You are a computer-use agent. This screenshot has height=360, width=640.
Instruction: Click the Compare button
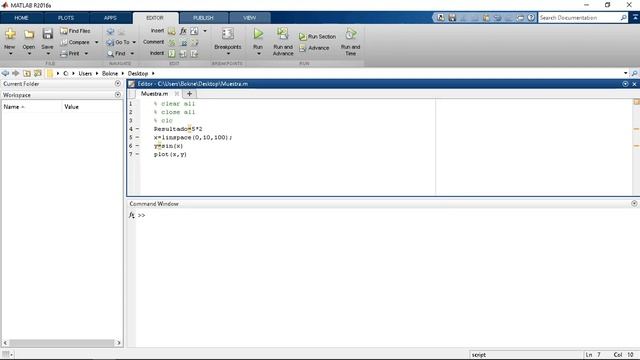pyautogui.click(x=75, y=42)
